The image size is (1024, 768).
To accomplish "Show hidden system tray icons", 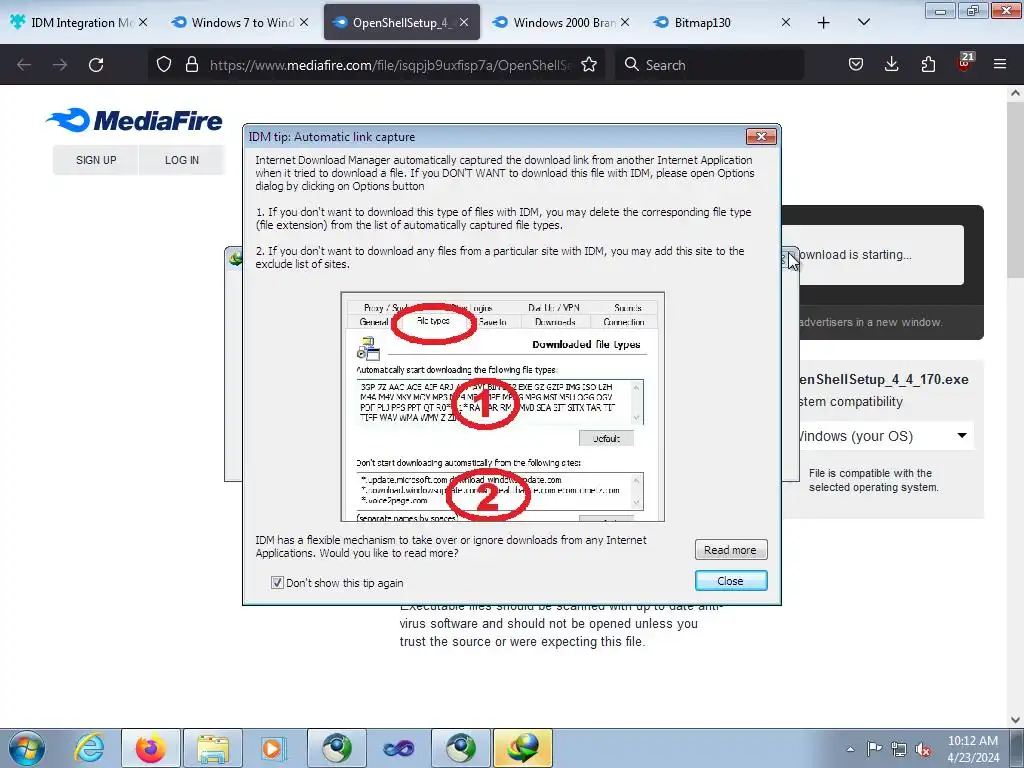I will pyautogui.click(x=850, y=749).
